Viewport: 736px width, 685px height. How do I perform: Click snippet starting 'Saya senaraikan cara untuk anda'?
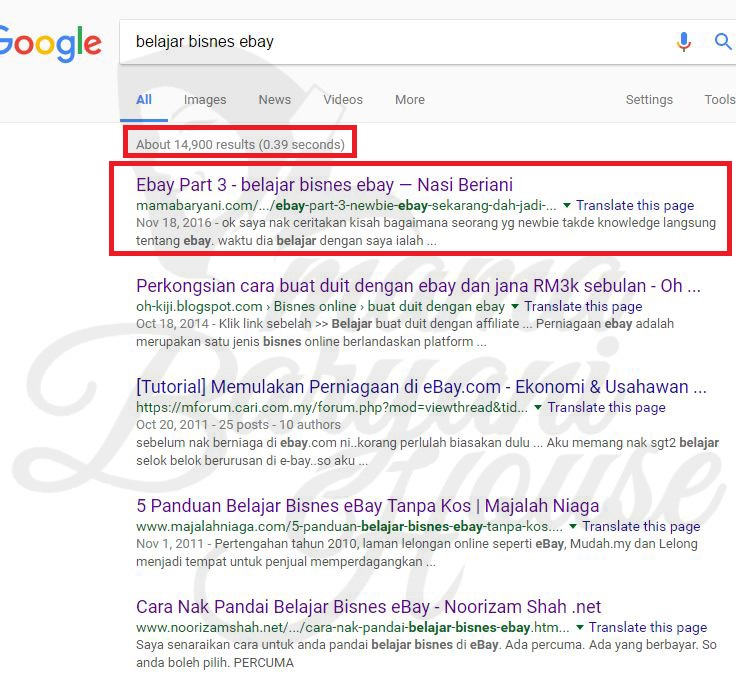tap(426, 654)
